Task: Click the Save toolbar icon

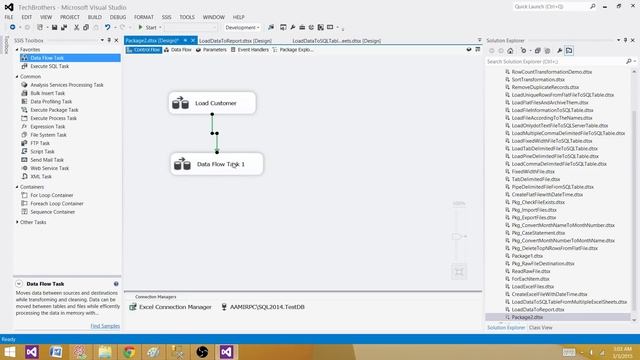Action: [54, 27]
